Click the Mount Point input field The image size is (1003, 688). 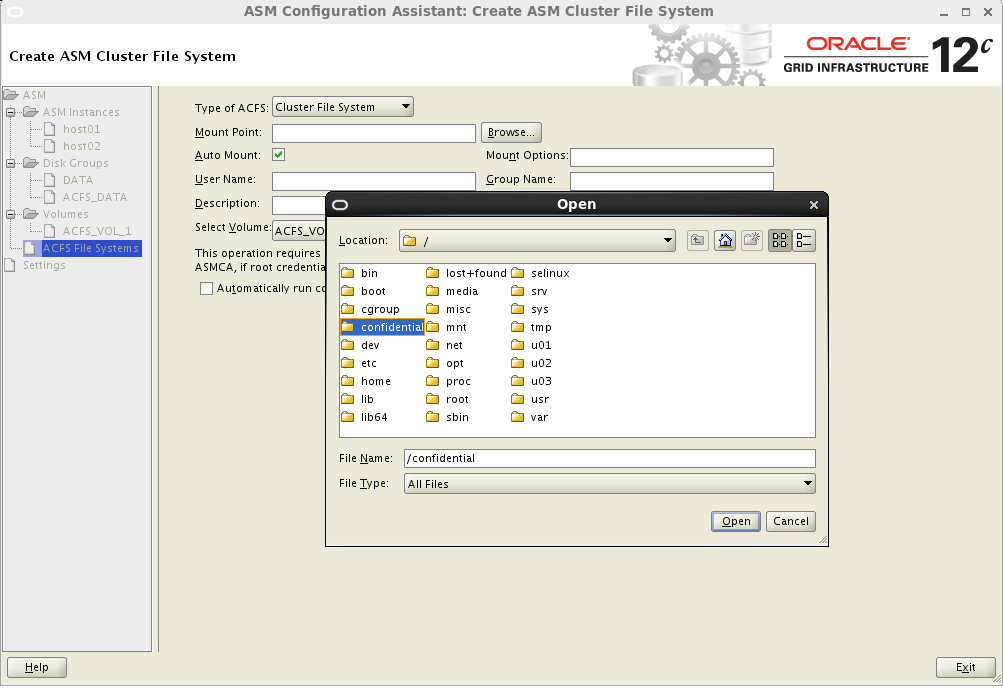click(x=374, y=133)
